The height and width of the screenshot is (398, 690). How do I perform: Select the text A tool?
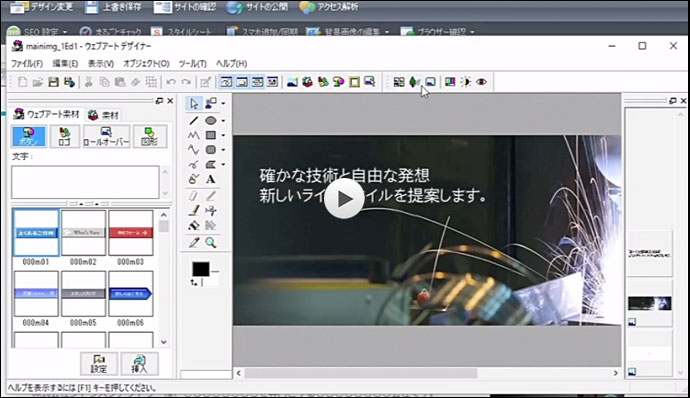[211, 179]
